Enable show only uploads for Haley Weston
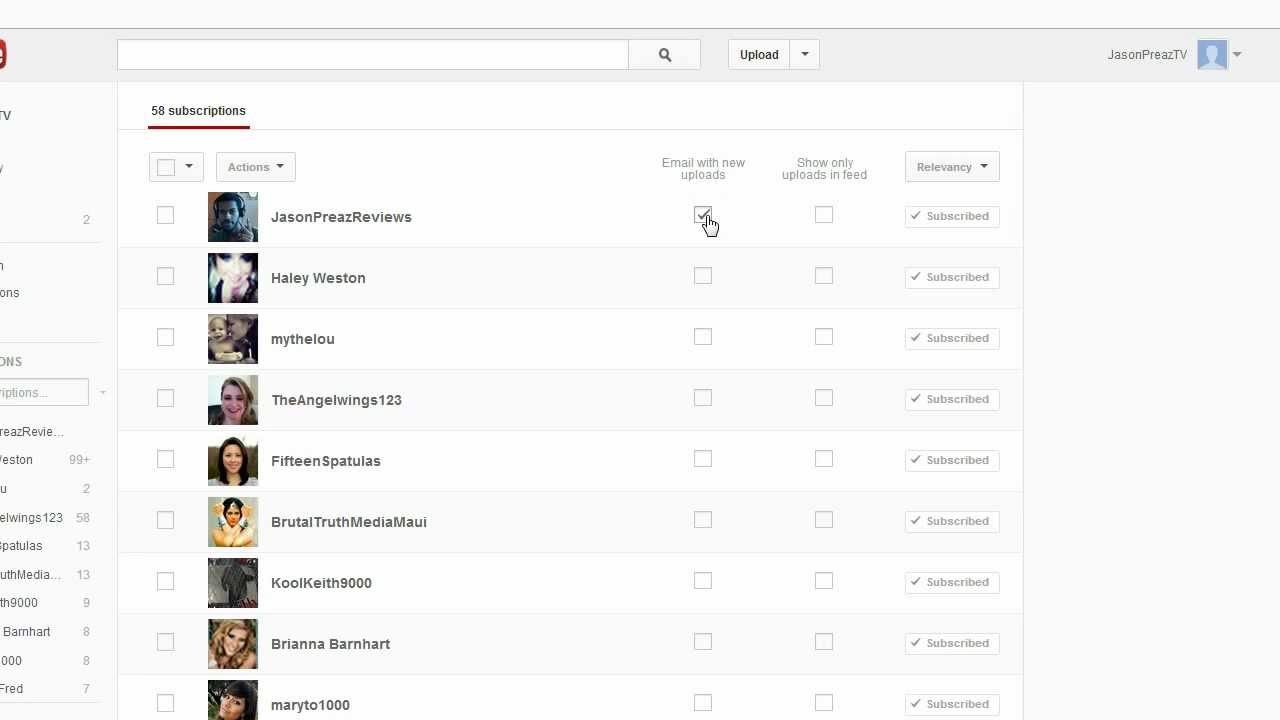1280x720 pixels. click(x=824, y=276)
